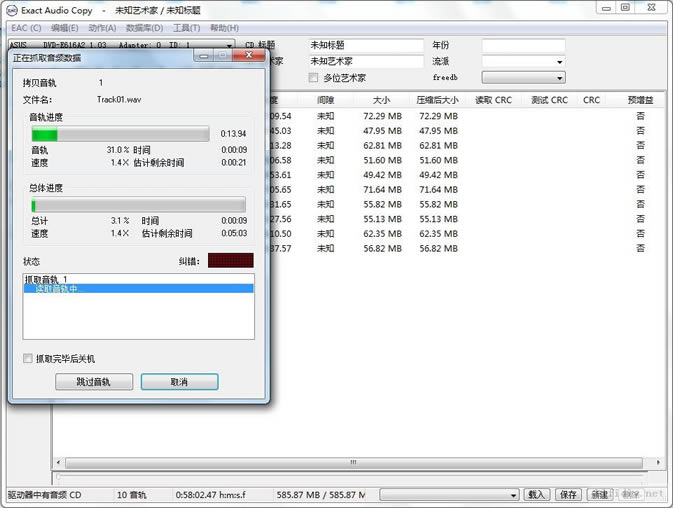Open the EAC (C) menu

pos(26,28)
